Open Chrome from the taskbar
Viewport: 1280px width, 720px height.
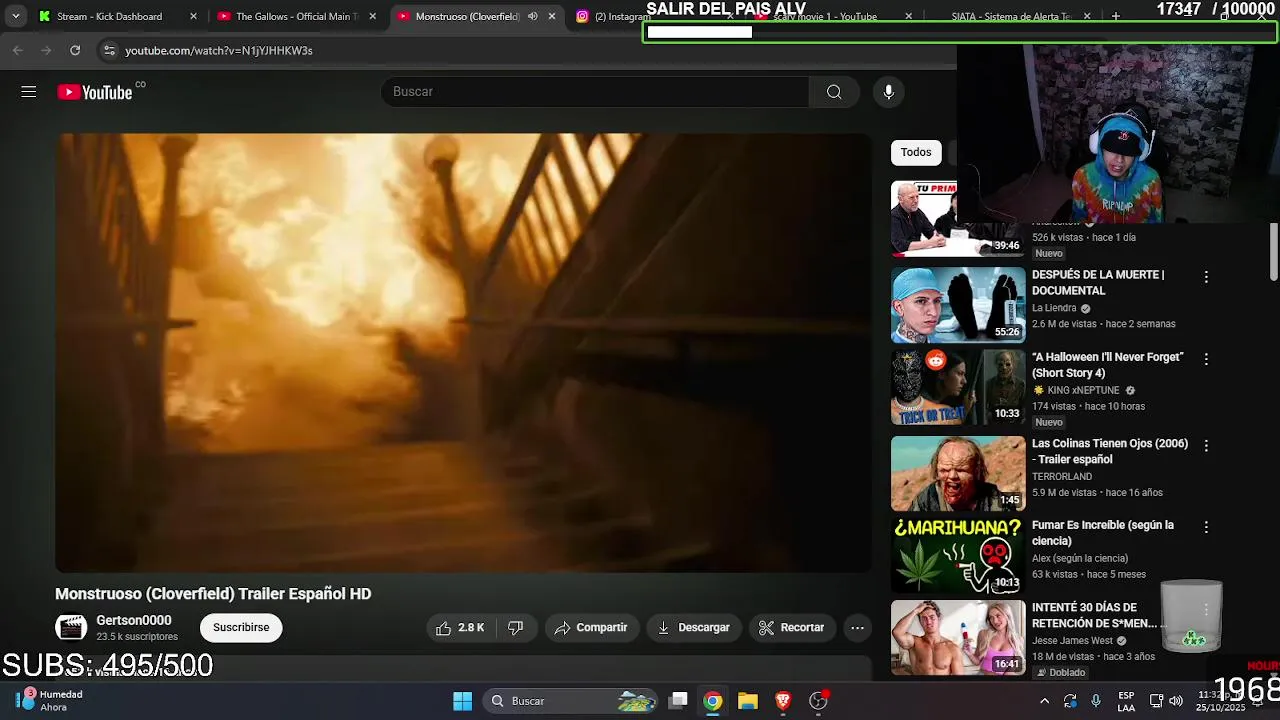click(x=713, y=701)
